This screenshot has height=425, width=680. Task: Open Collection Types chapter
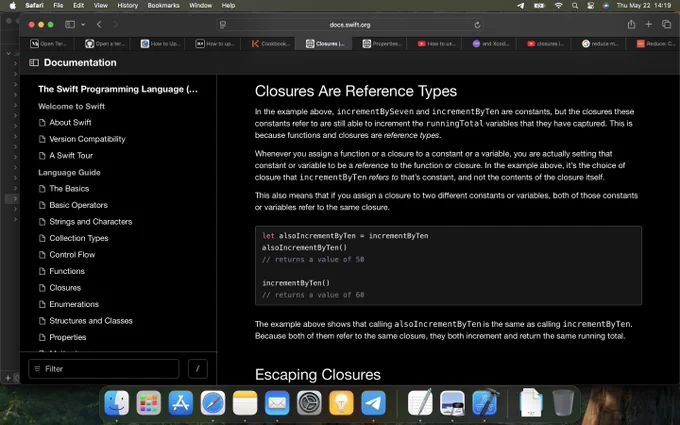pos(78,238)
